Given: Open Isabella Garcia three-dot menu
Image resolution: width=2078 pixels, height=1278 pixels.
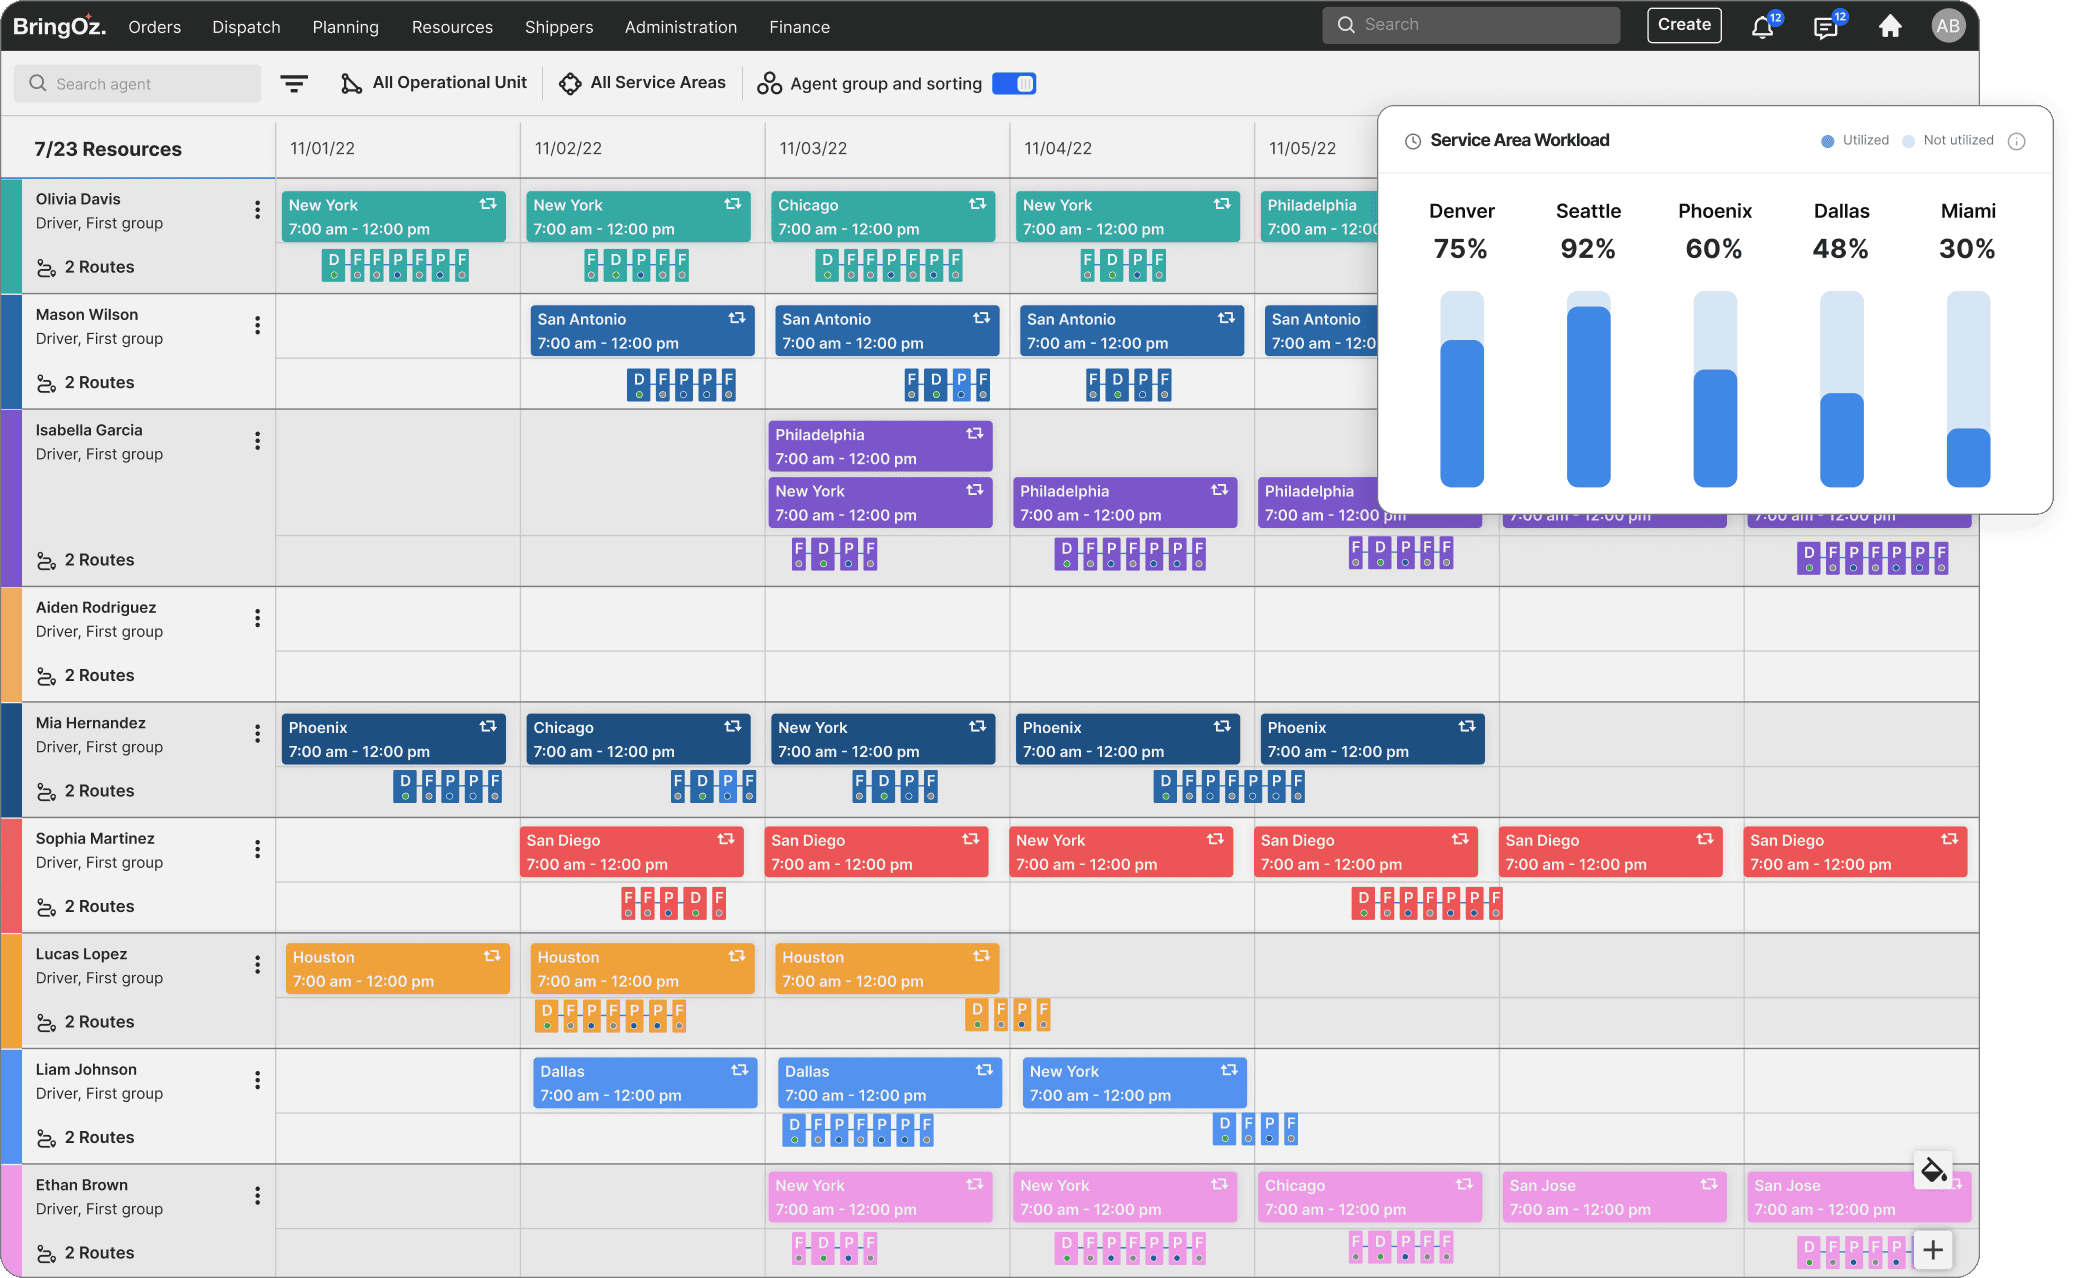Looking at the screenshot, I should (257, 441).
